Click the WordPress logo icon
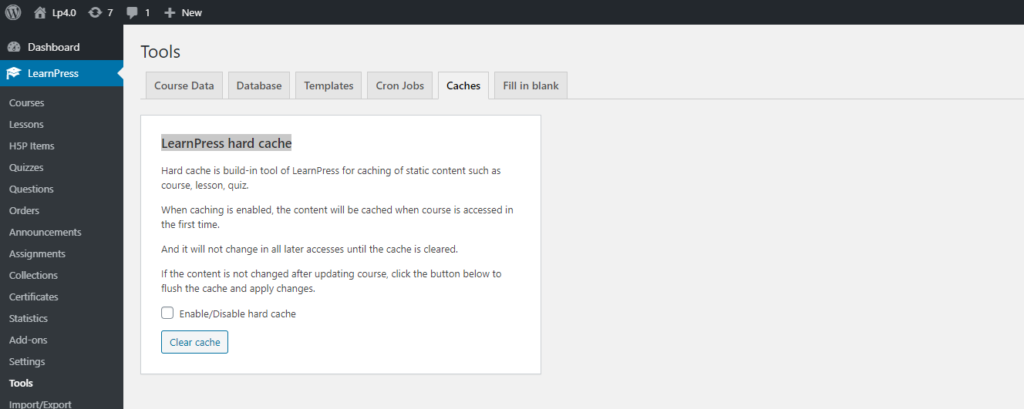The width and height of the screenshot is (1024, 409). 14,12
